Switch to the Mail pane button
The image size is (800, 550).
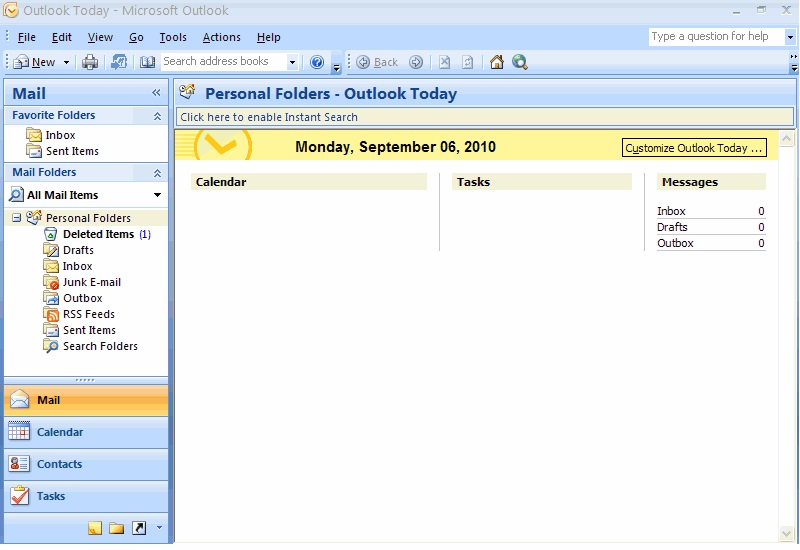point(86,401)
